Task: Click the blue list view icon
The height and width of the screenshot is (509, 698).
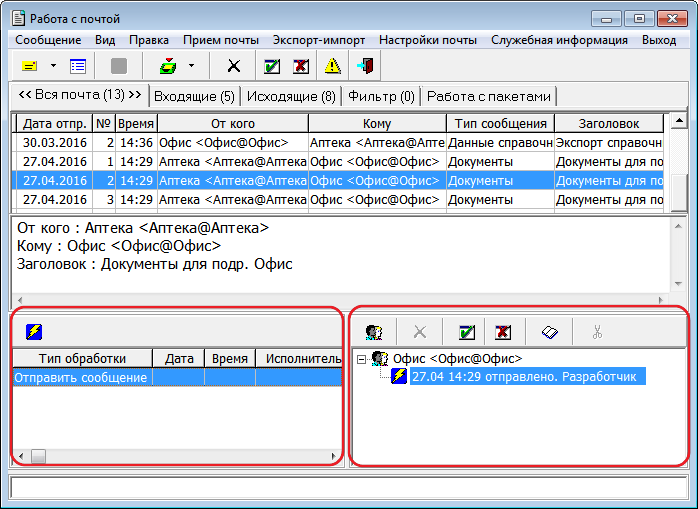Action: tap(78, 66)
